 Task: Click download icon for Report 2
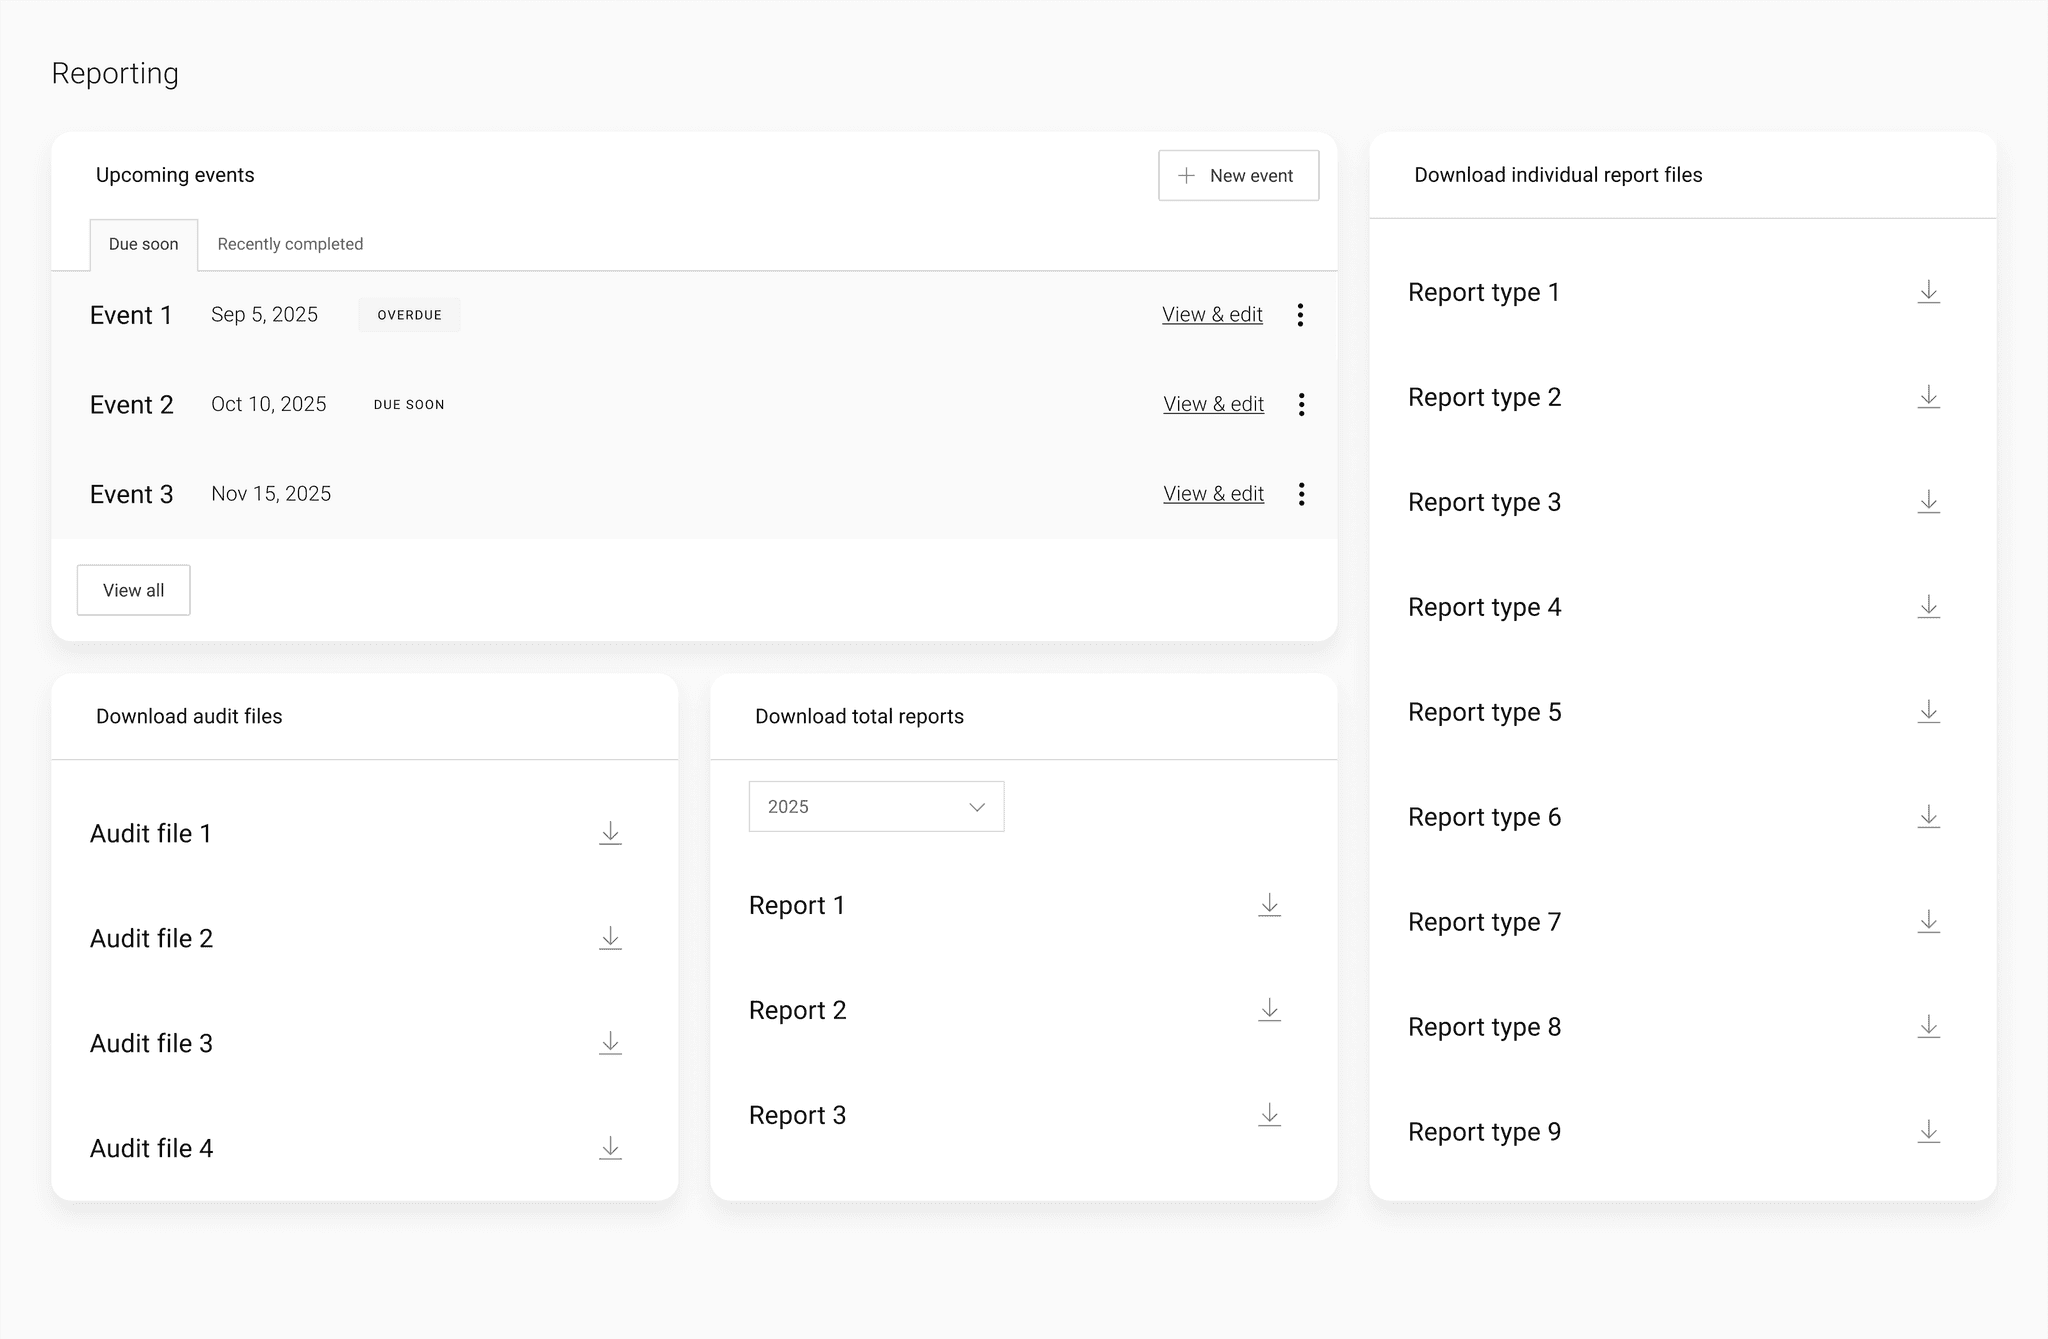point(1269,1010)
